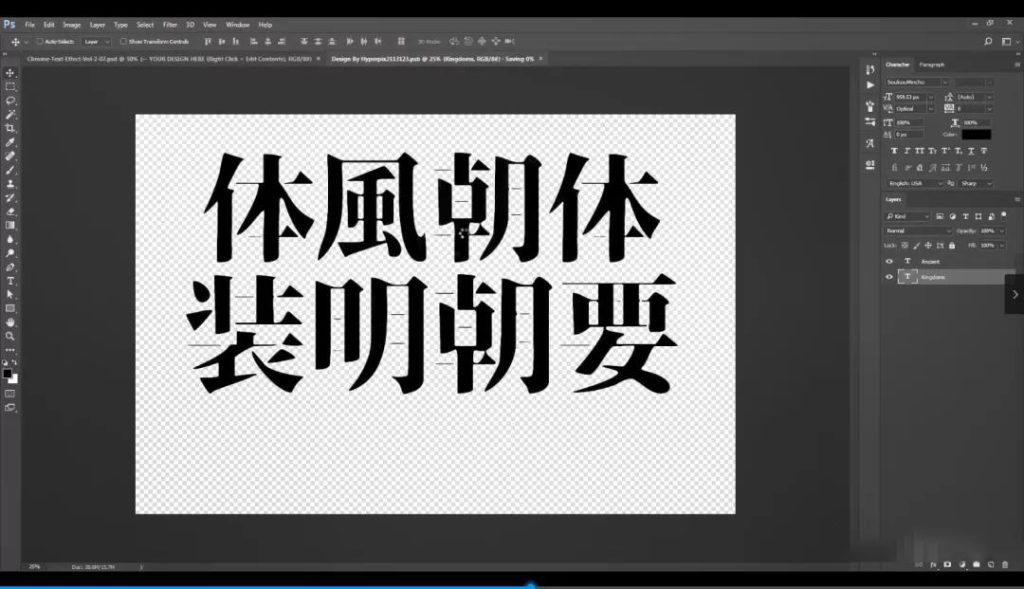Select the Hand tool
Screen dimensions: 1024x589
(11, 322)
